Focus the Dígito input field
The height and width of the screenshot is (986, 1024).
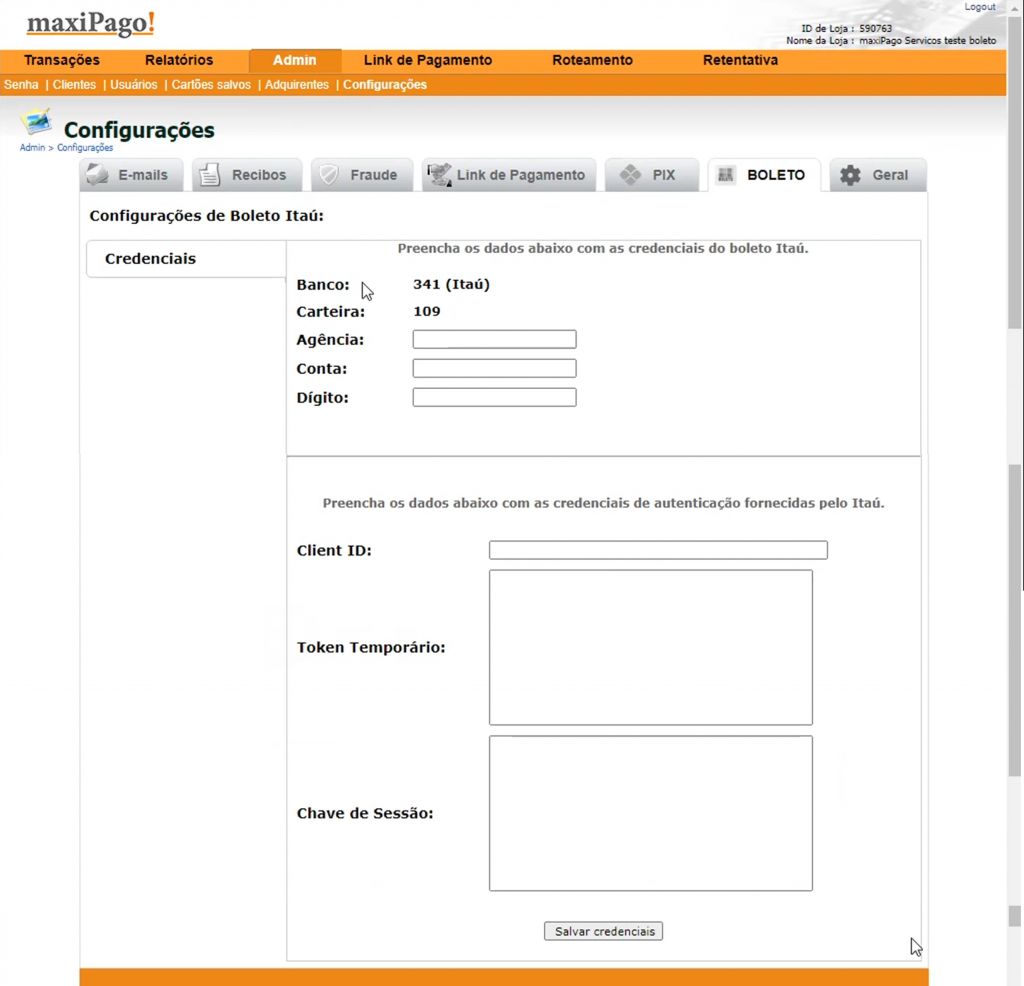click(x=494, y=397)
